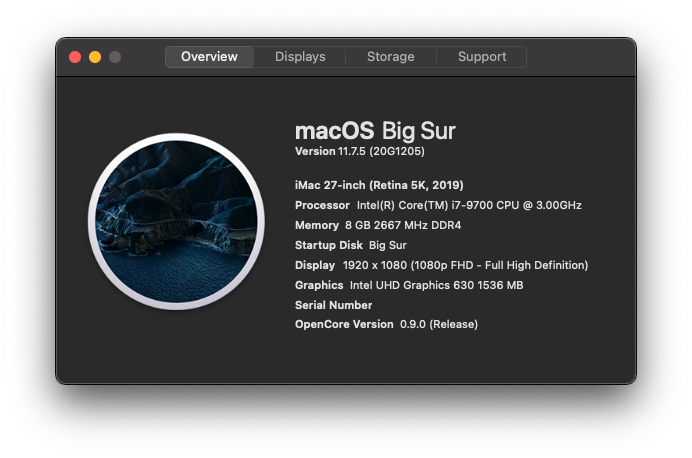Switch to the Overview tab
692x458 pixels.
tap(209, 57)
